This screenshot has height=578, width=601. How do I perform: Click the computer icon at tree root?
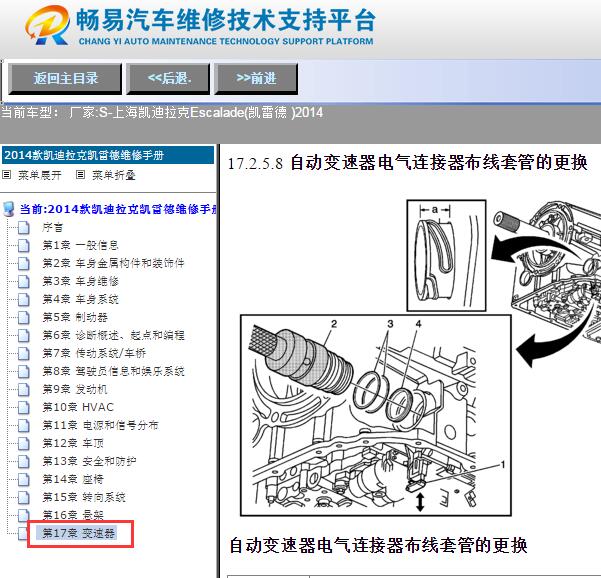click(8, 209)
